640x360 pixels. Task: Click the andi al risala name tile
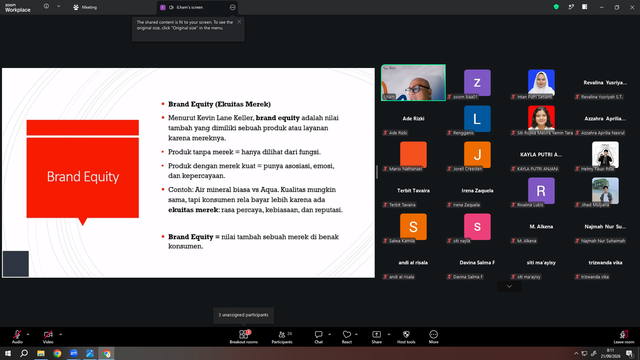413,262
